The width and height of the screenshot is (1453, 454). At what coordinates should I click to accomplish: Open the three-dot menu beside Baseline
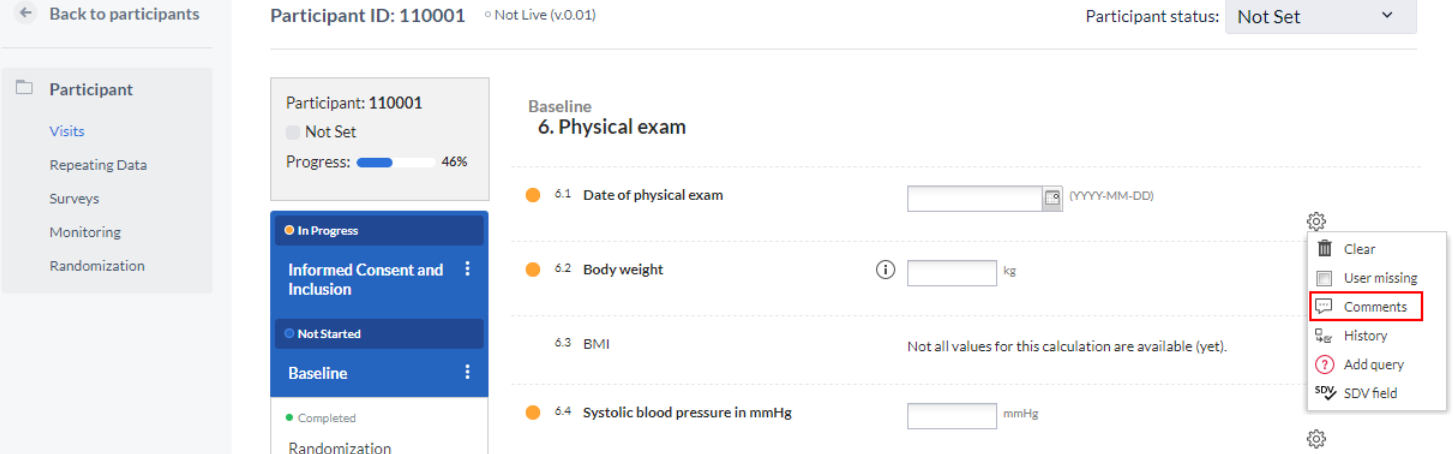[467, 372]
